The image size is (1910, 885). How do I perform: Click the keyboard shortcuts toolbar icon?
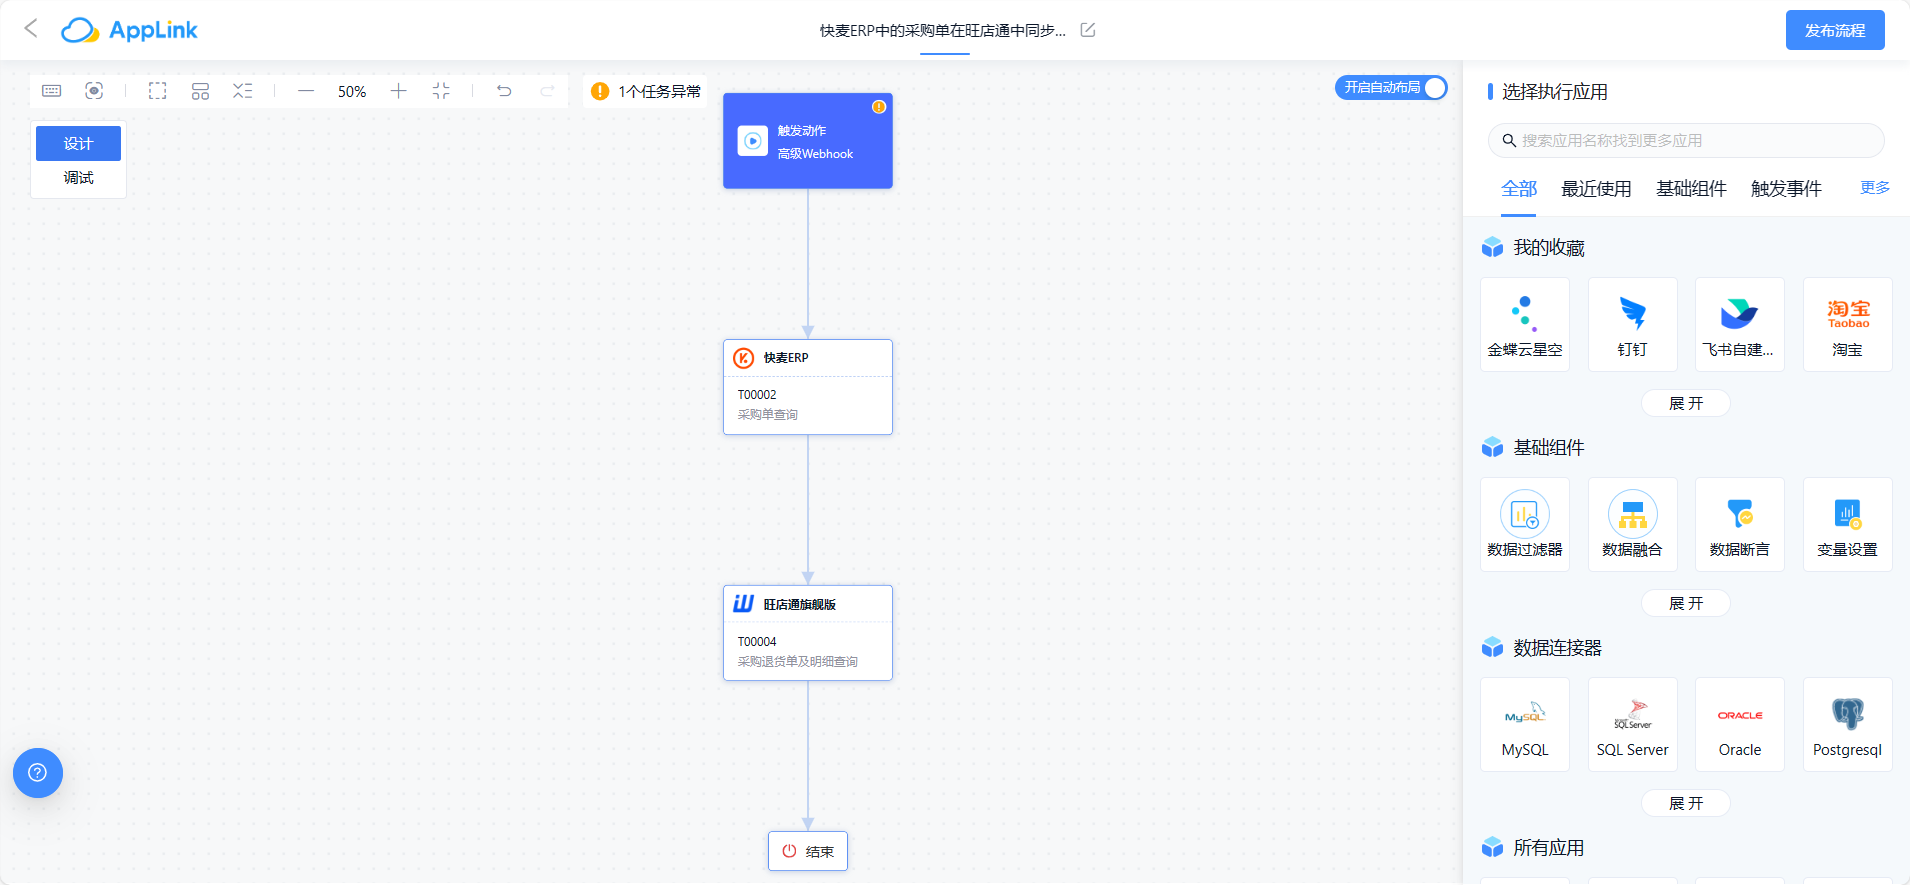[x=52, y=91]
